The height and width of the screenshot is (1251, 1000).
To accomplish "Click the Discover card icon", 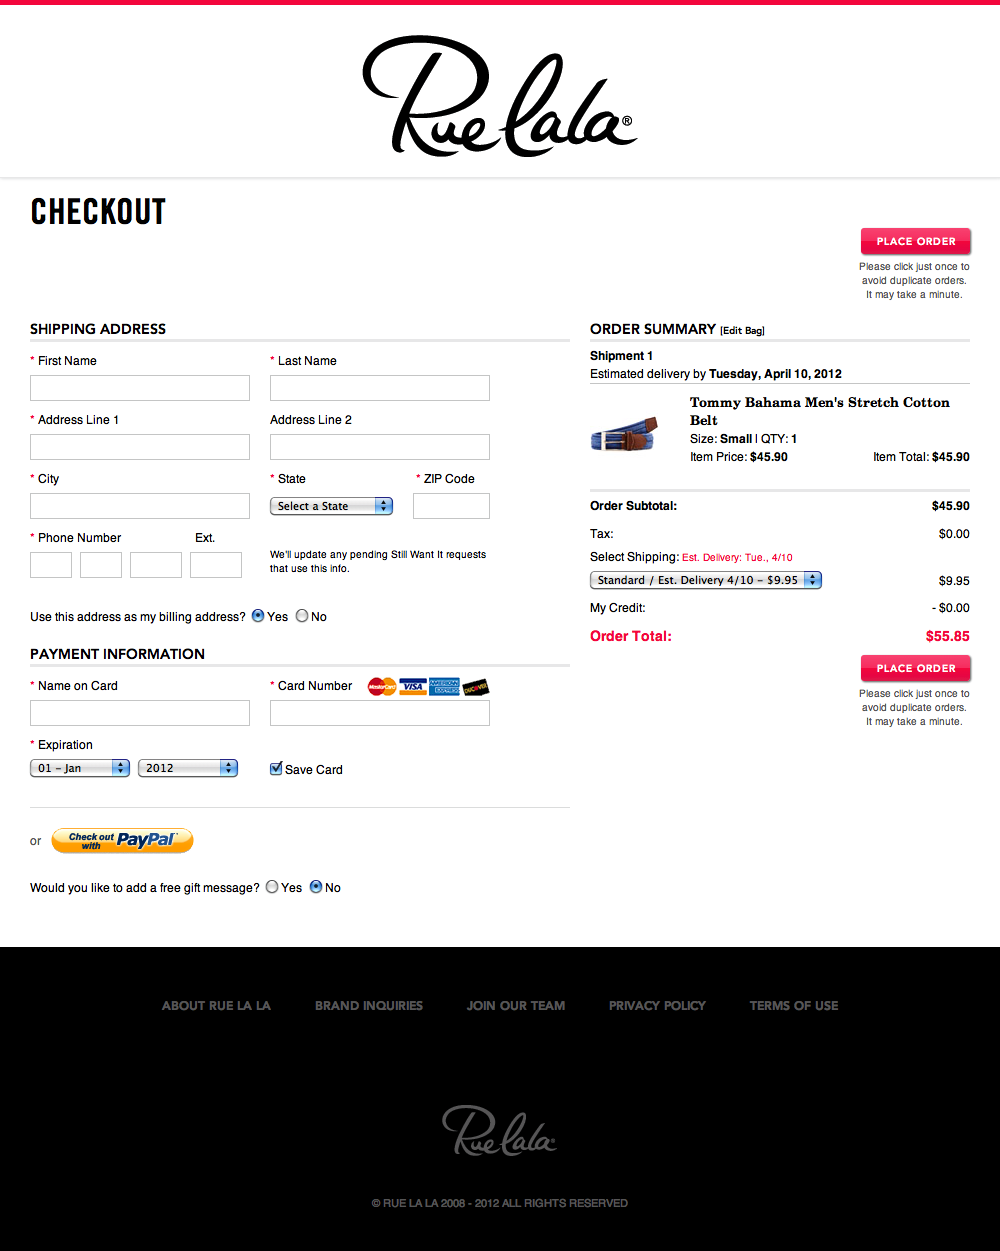I will click(475, 687).
